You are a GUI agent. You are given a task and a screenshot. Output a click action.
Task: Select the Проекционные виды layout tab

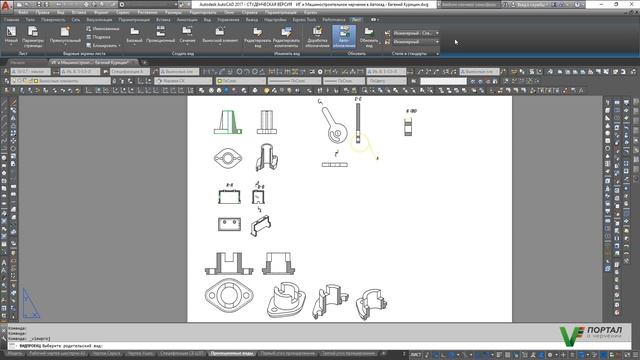232,353
